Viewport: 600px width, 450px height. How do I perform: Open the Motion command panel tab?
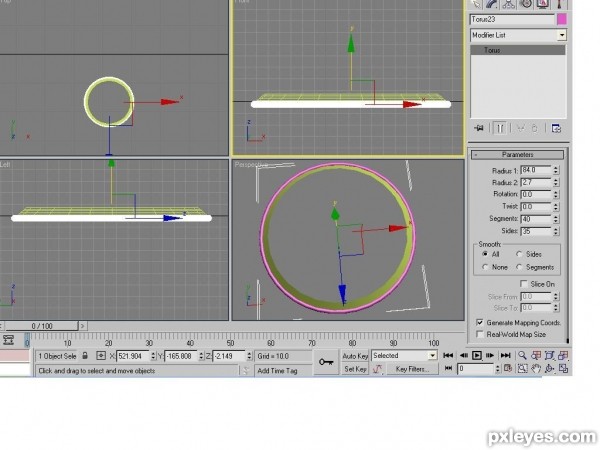point(526,4)
